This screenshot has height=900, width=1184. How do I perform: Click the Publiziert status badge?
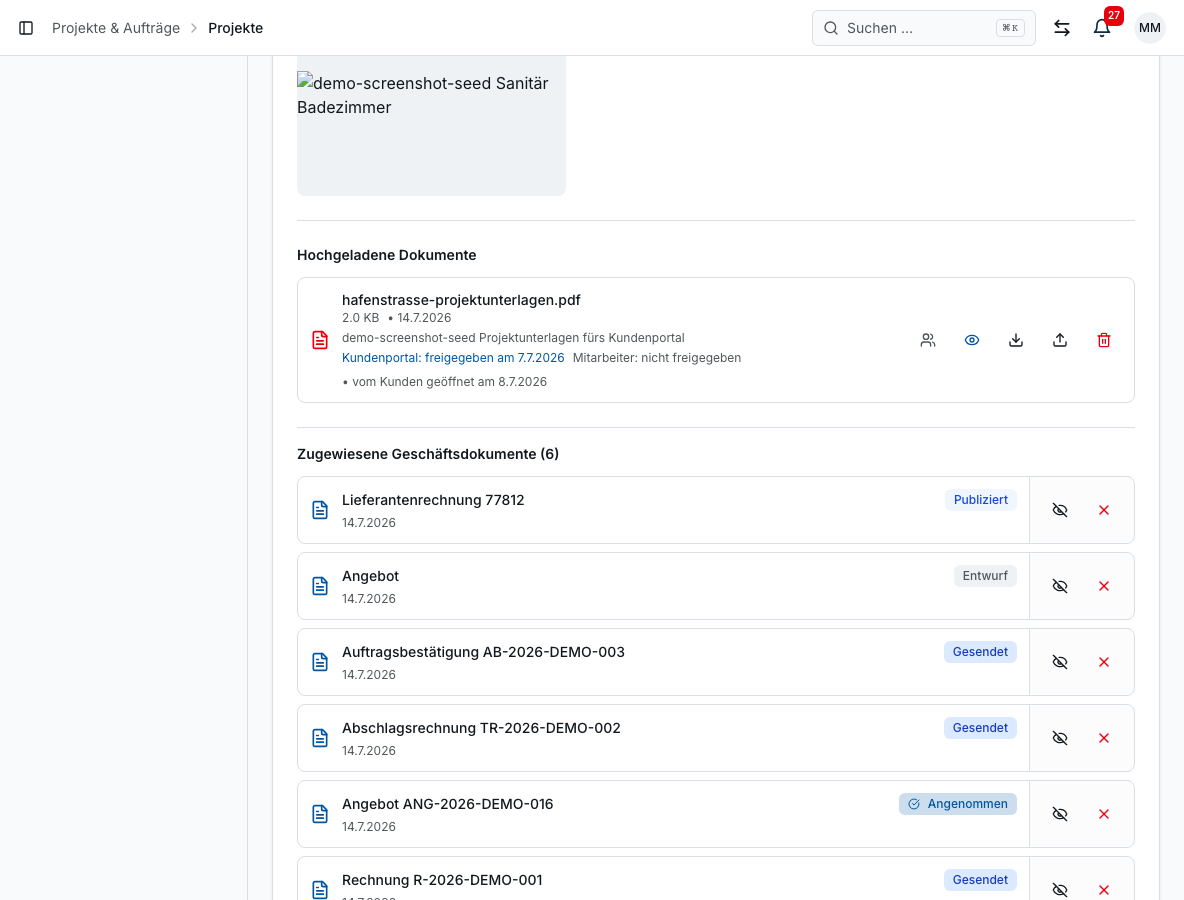pyautogui.click(x=980, y=500)
